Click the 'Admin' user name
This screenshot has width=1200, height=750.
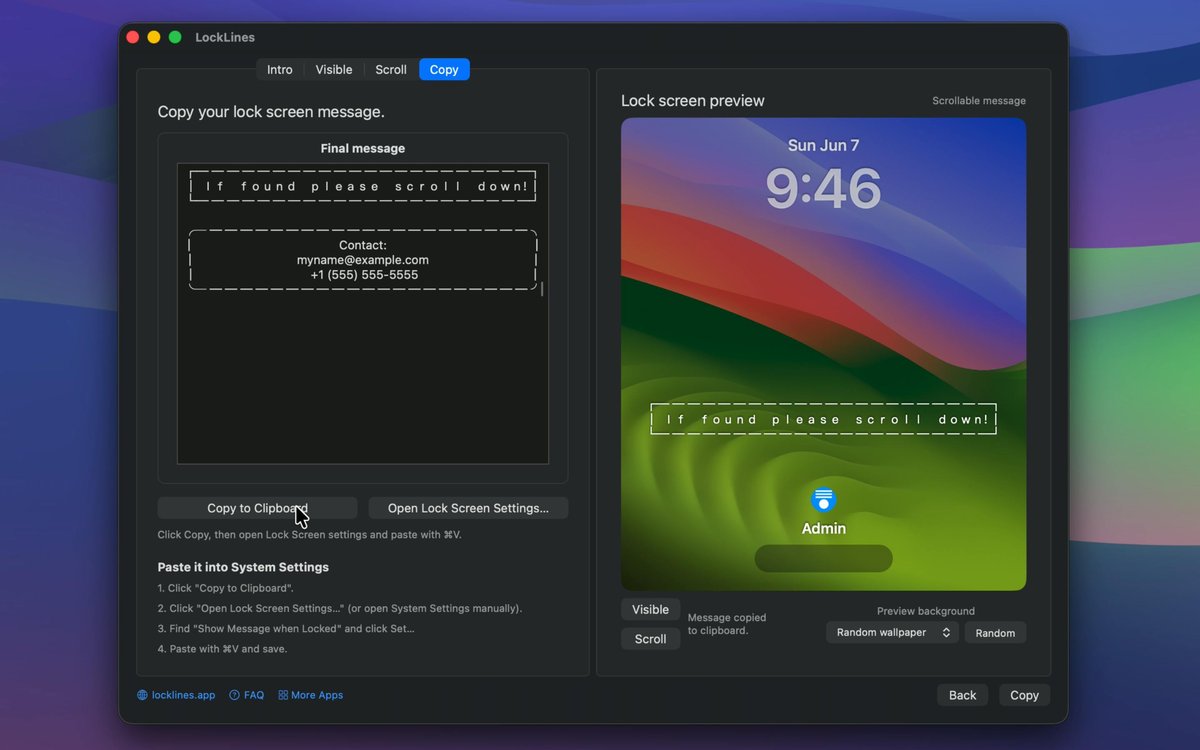[824, 528]
